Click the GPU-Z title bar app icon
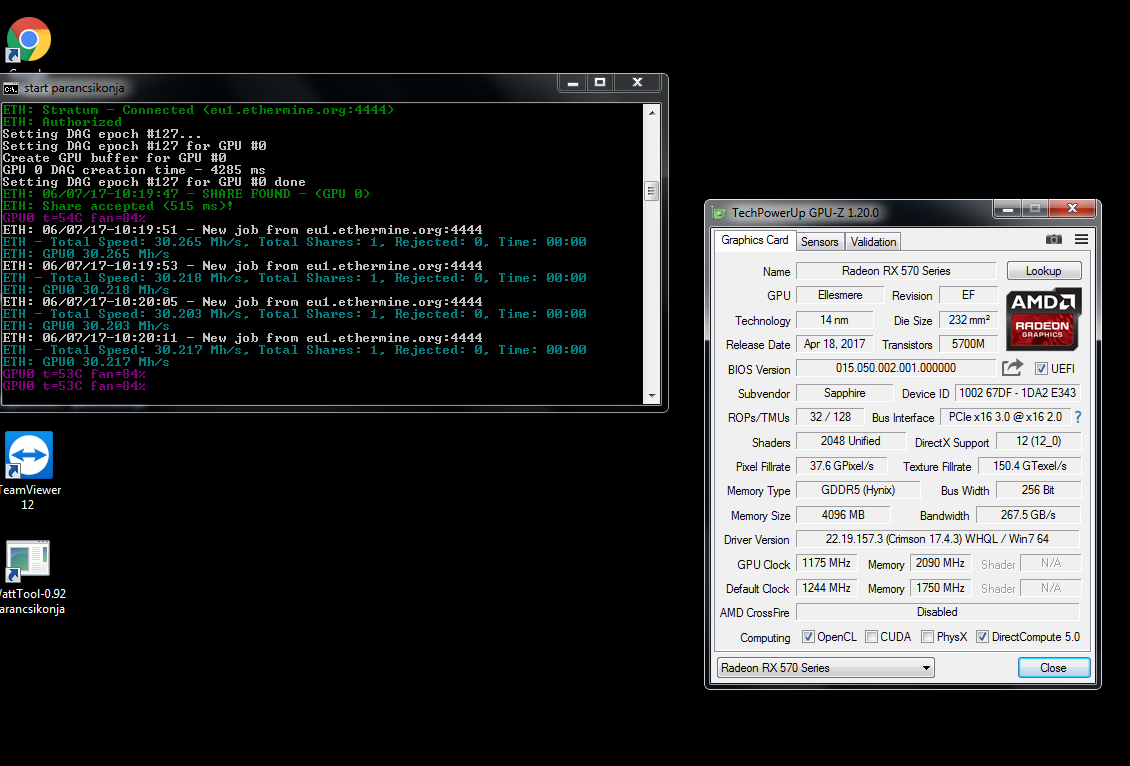Image resolution: width=1130 pixels, height=766 pixels. click(719, 213)
